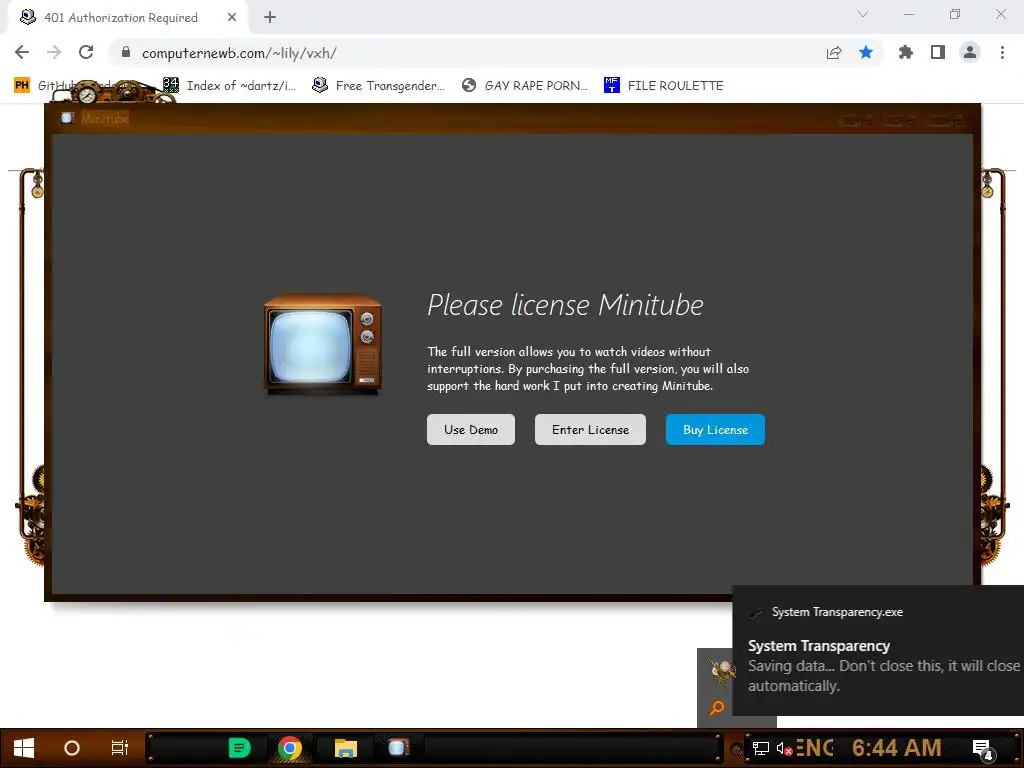
Task: Open network status tray icon
Action: [761, 748]
